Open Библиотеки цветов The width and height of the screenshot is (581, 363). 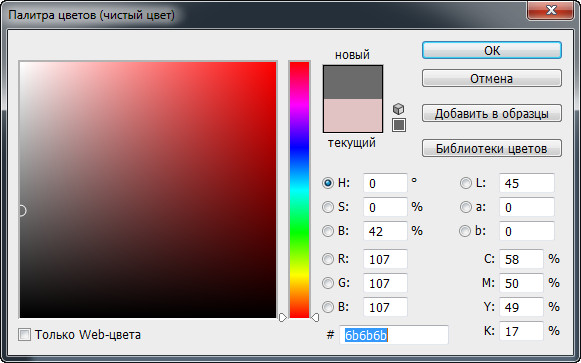[492, 148]
